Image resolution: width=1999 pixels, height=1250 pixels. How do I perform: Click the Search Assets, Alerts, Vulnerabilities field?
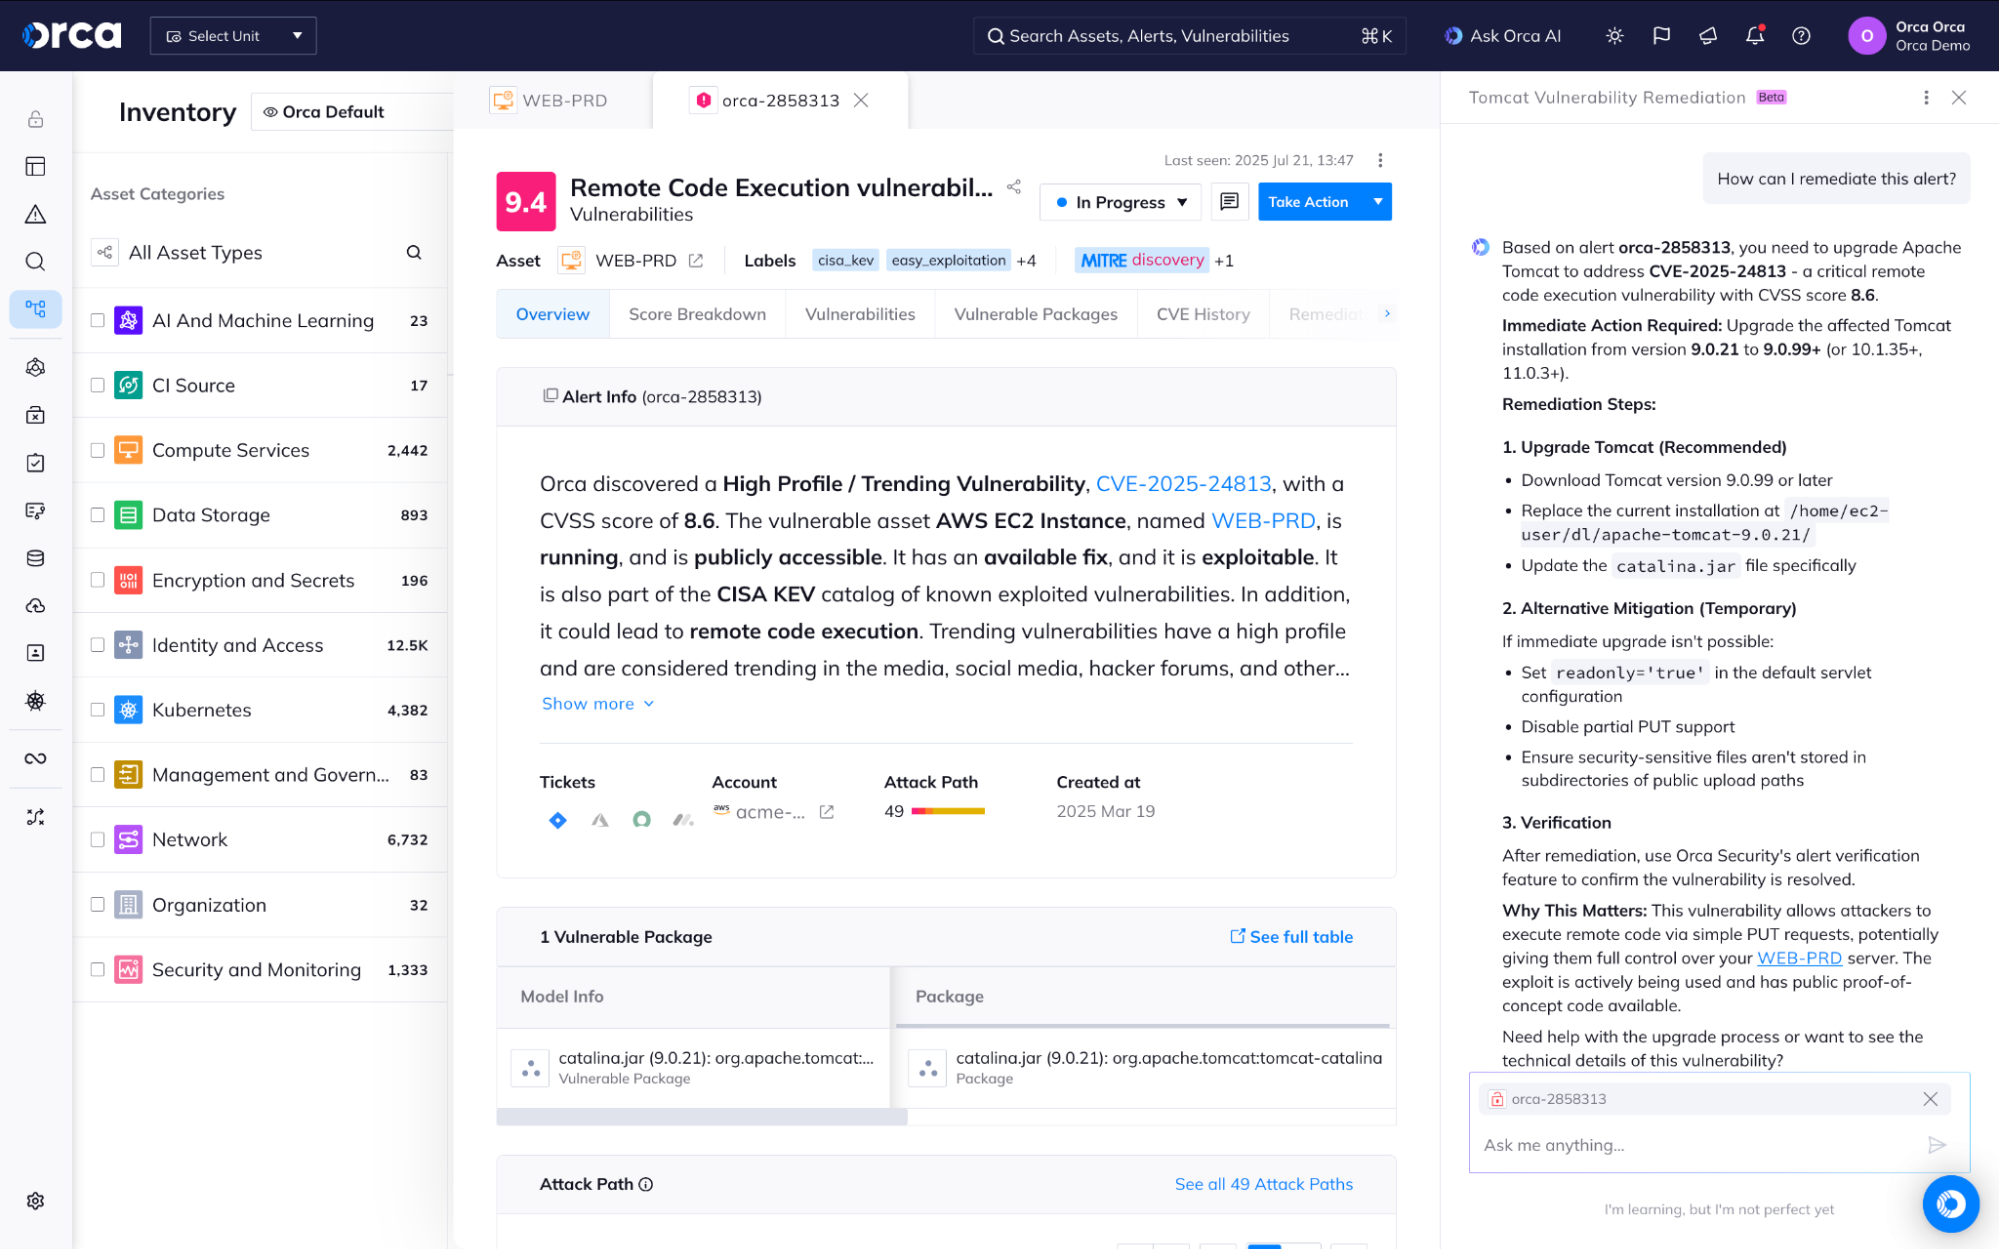point(1189,36)
